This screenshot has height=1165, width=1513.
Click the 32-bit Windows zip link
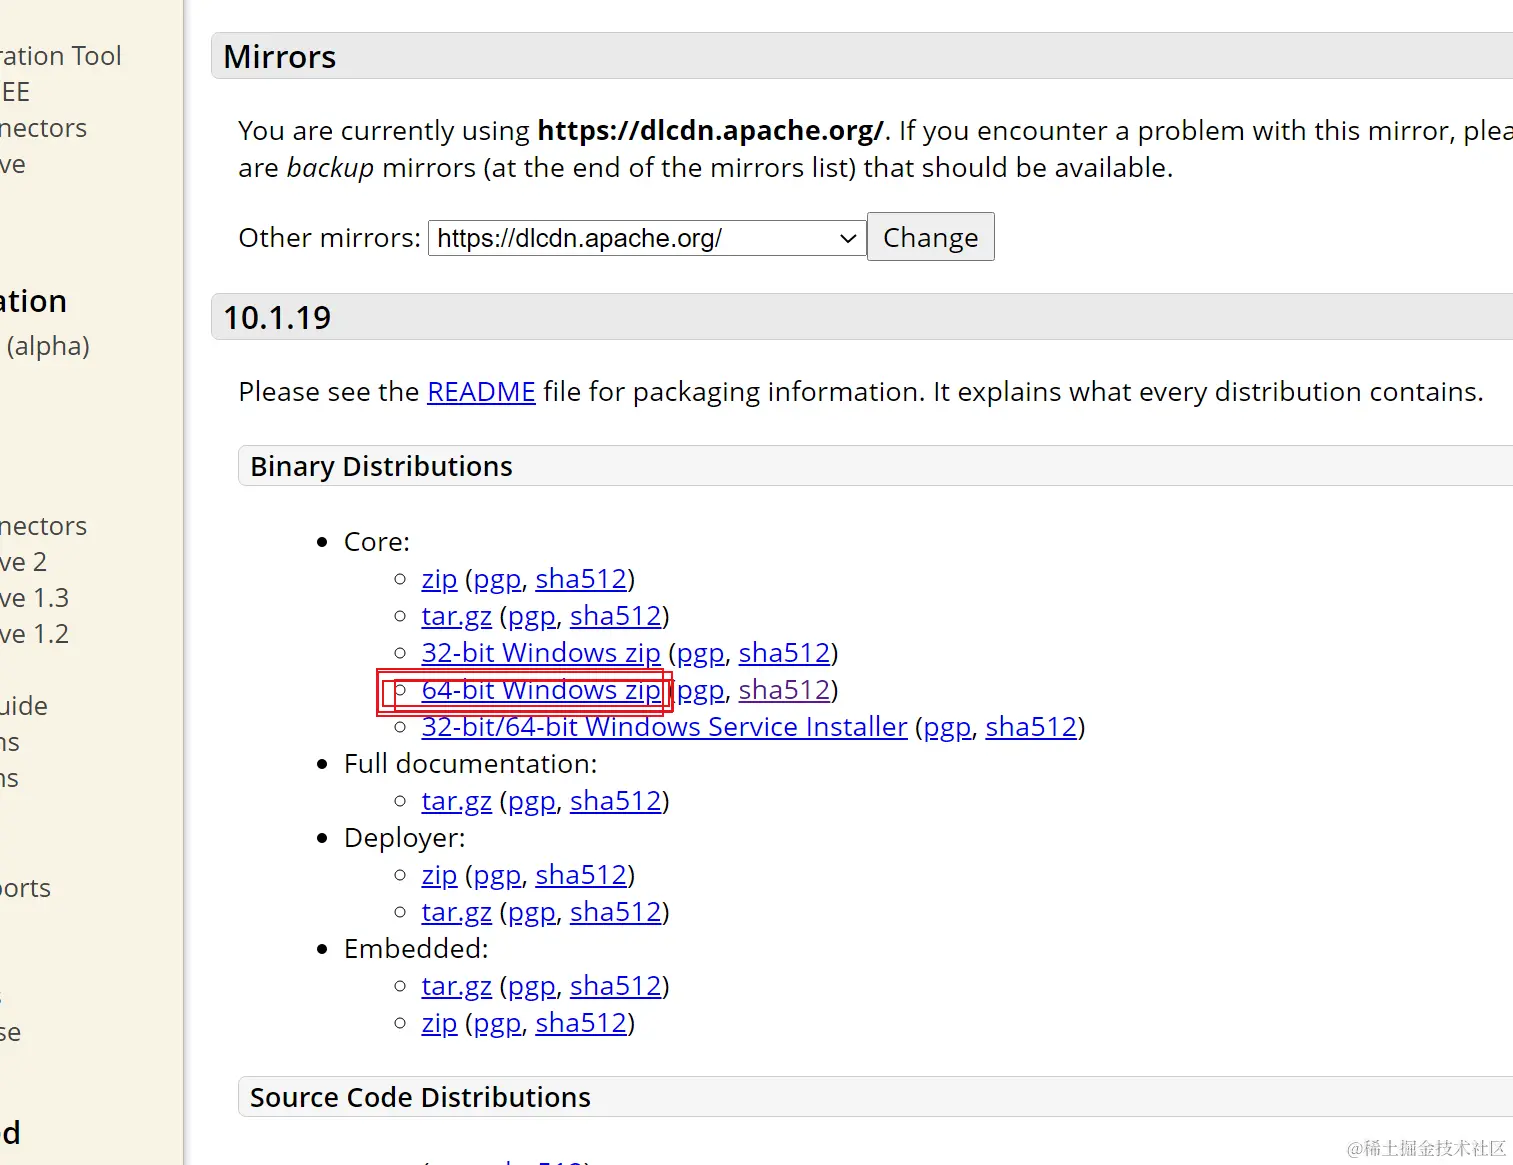(540, 653)
